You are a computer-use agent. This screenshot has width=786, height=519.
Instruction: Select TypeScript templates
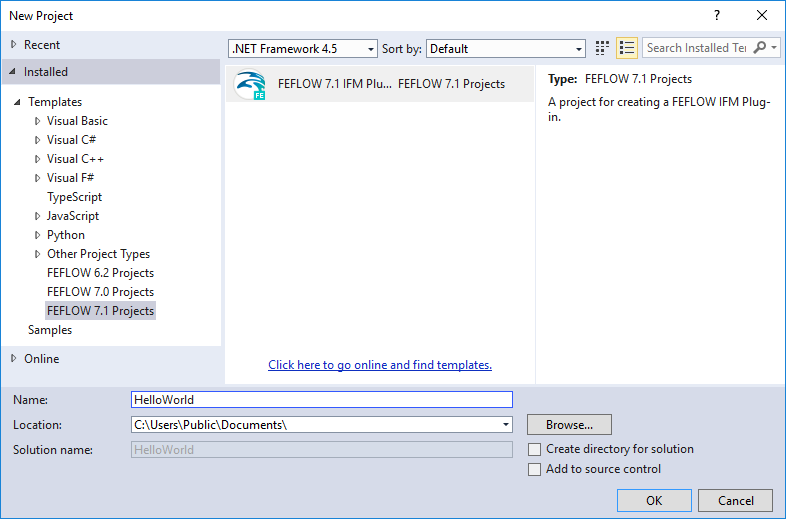point(74,197)
